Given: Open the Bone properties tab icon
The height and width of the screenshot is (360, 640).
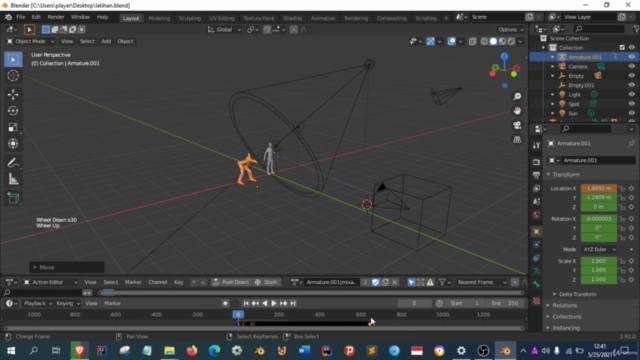Looking at the screenshot, I should (536, 284).
